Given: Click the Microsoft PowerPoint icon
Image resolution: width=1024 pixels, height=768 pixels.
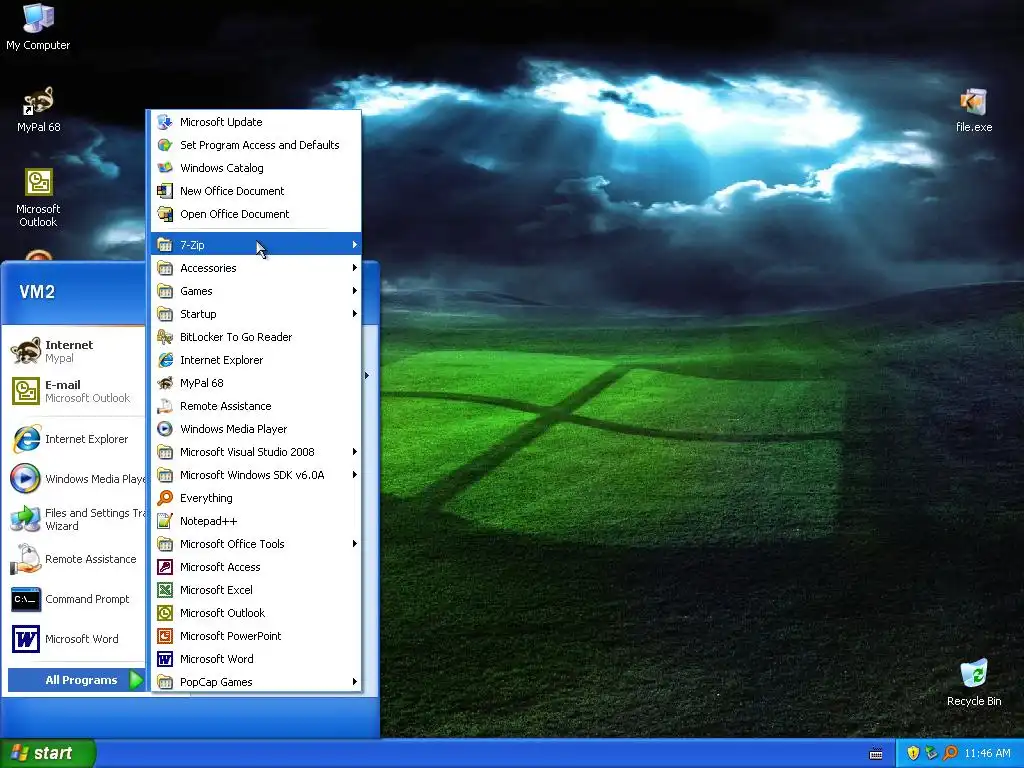Looking at the screenshot, I should 165,636.
